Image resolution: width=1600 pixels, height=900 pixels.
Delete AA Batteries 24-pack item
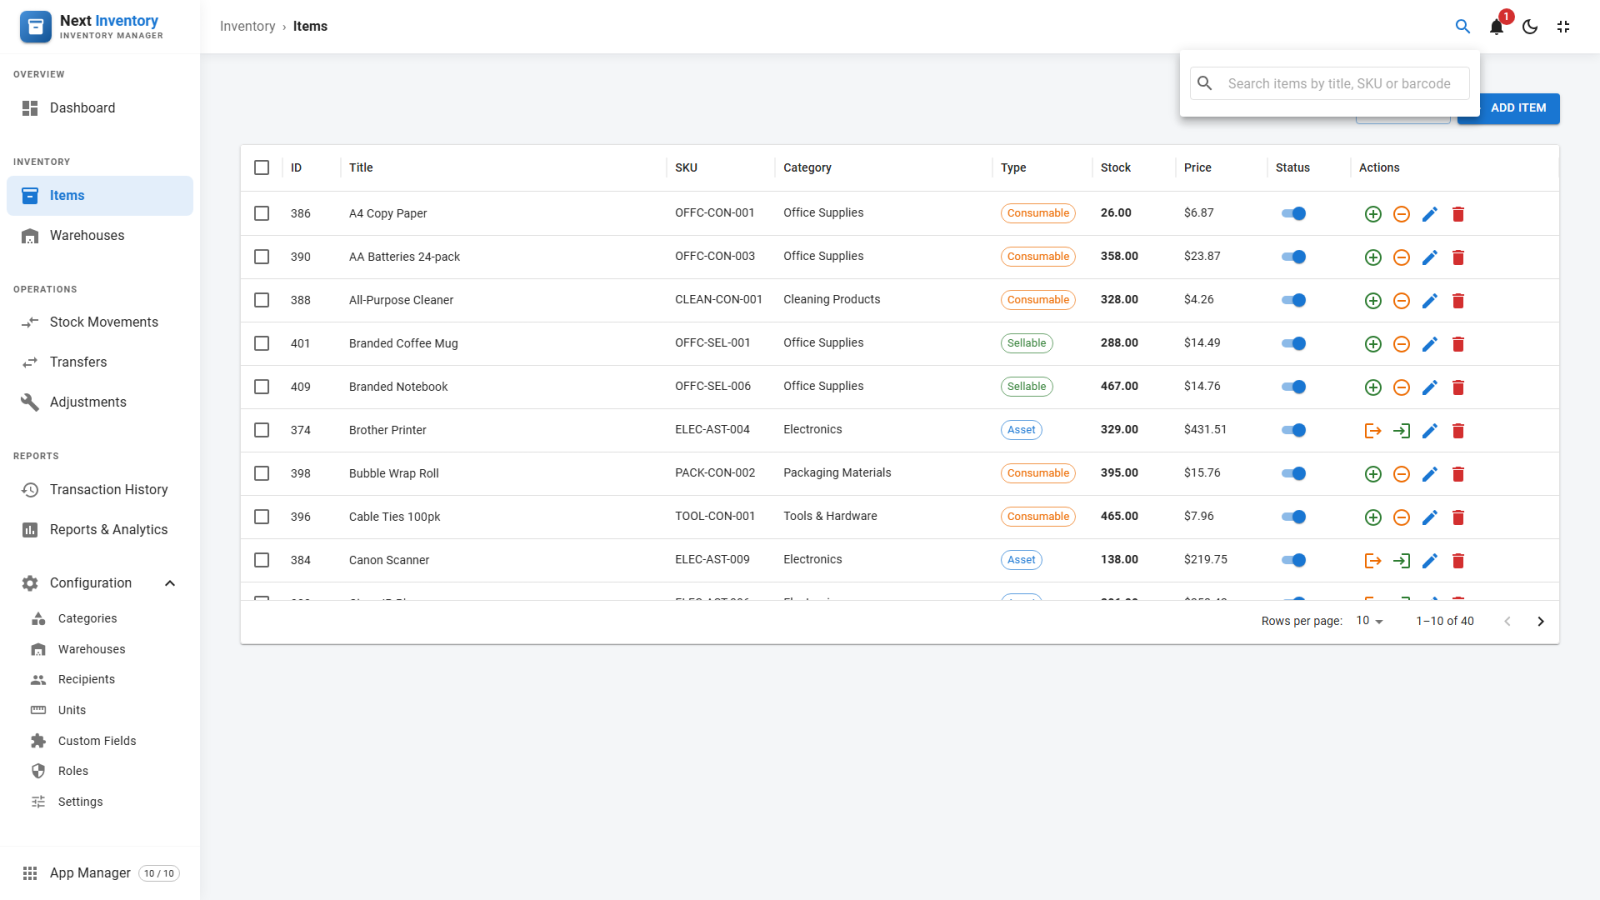point(1458,257)
